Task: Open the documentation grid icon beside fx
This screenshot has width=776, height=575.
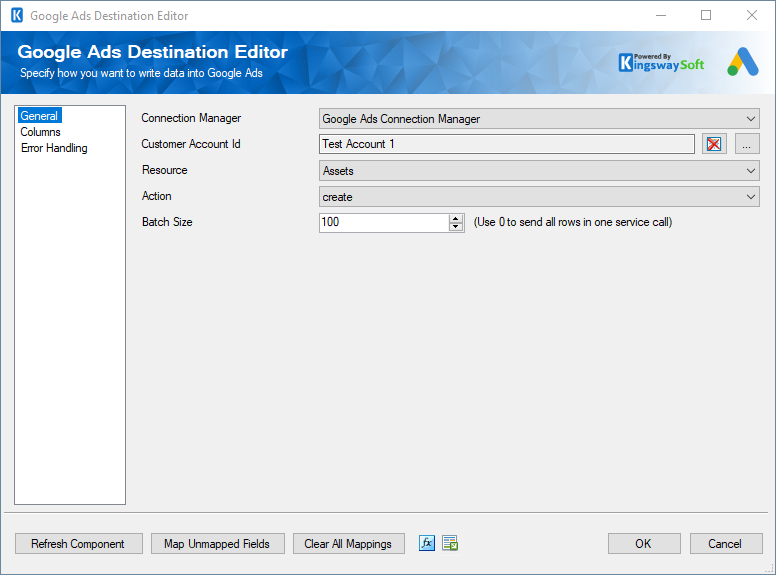Action: [450, 543]
